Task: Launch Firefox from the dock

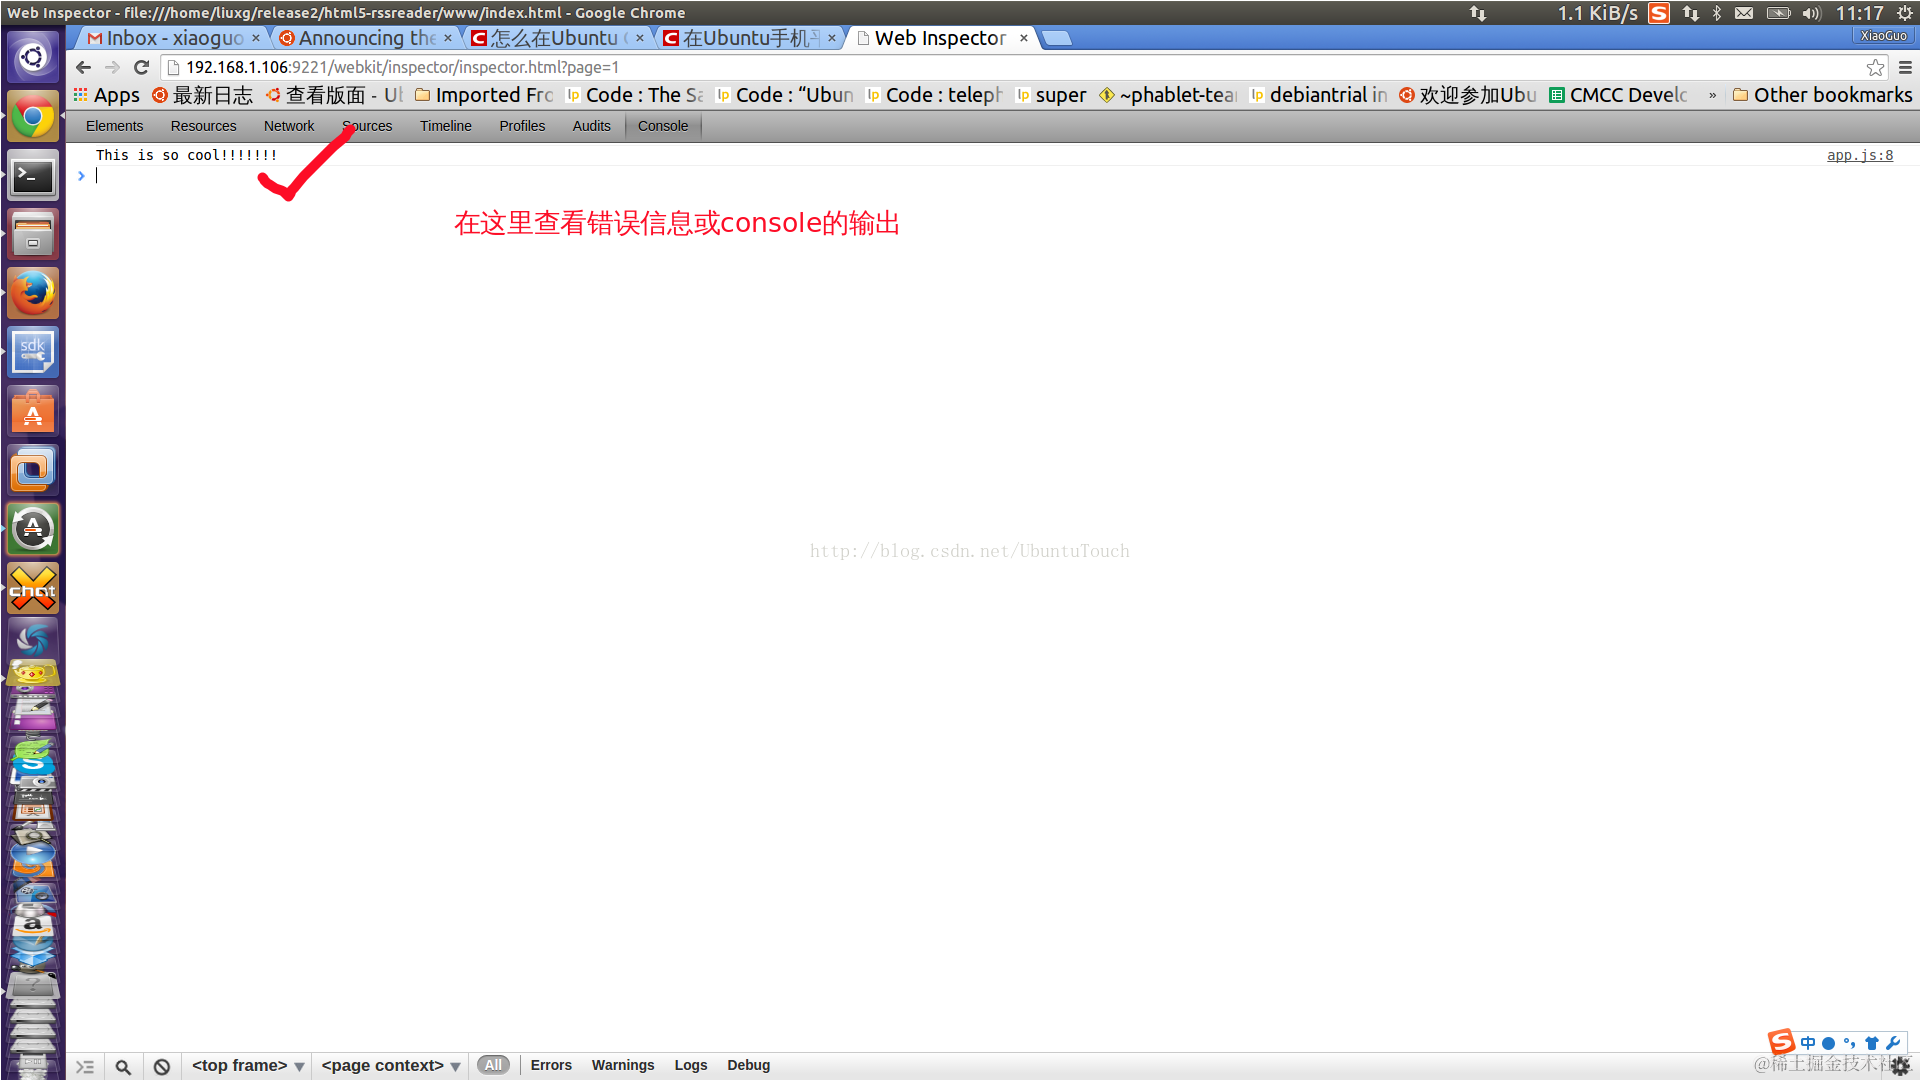Action: tap(33, 293)
